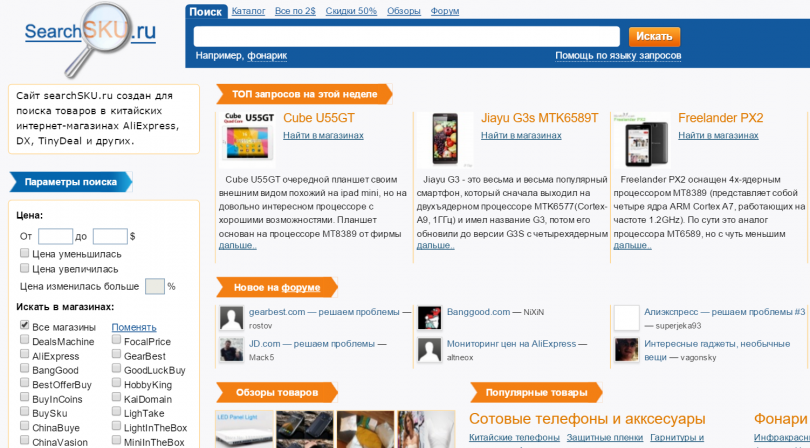Click the NiXiN forum avatar icon
Viewport: 810px width, 448px height.
[x=429, y=318]
